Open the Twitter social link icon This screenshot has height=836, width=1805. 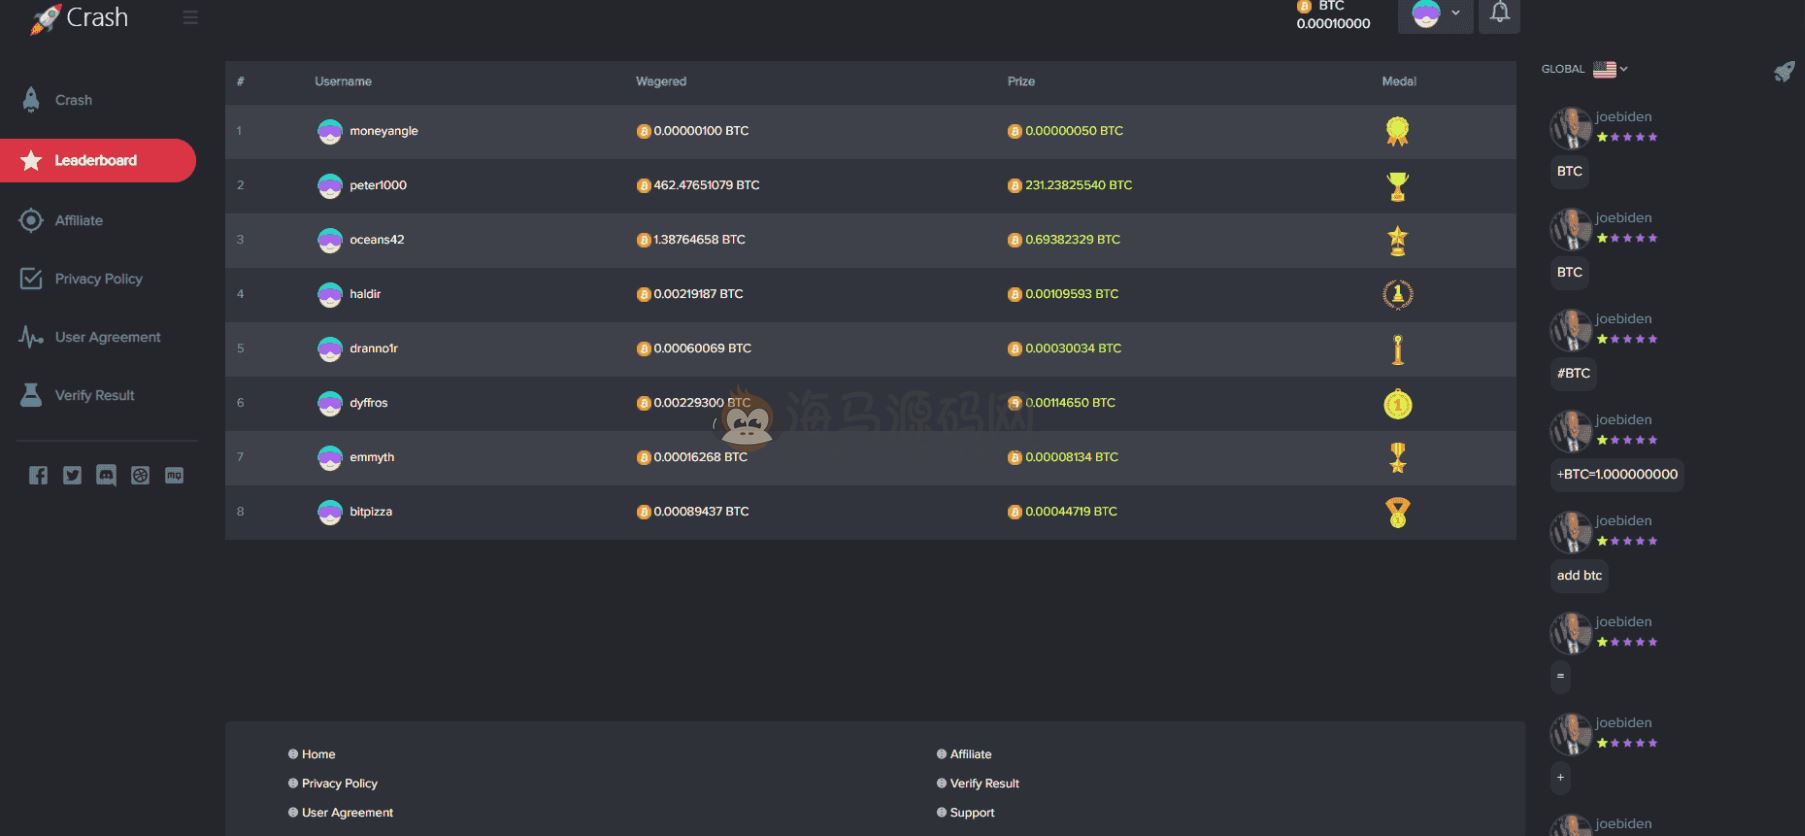[x=72, y=475]
